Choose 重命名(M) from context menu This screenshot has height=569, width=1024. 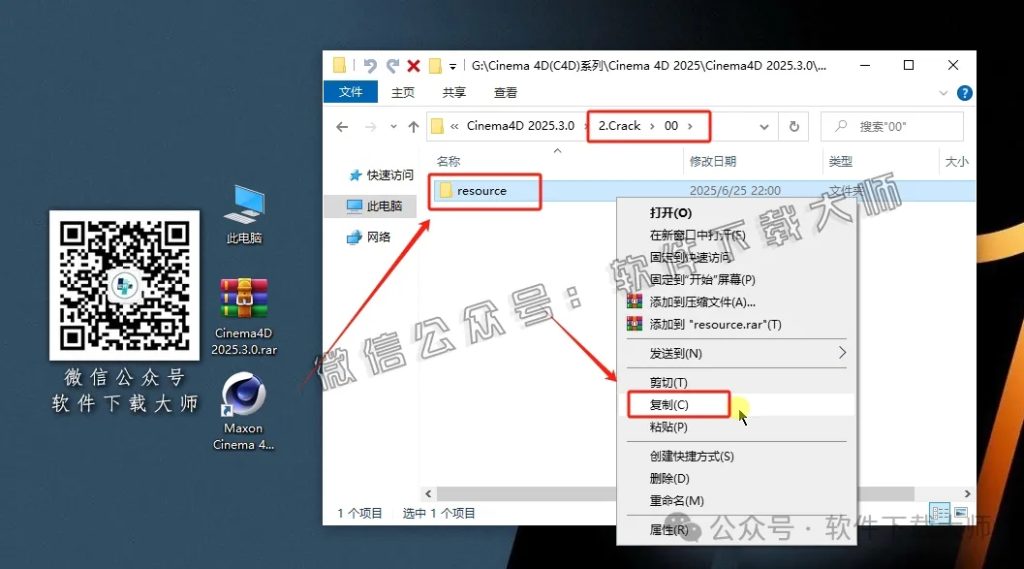tap(736, 500)
